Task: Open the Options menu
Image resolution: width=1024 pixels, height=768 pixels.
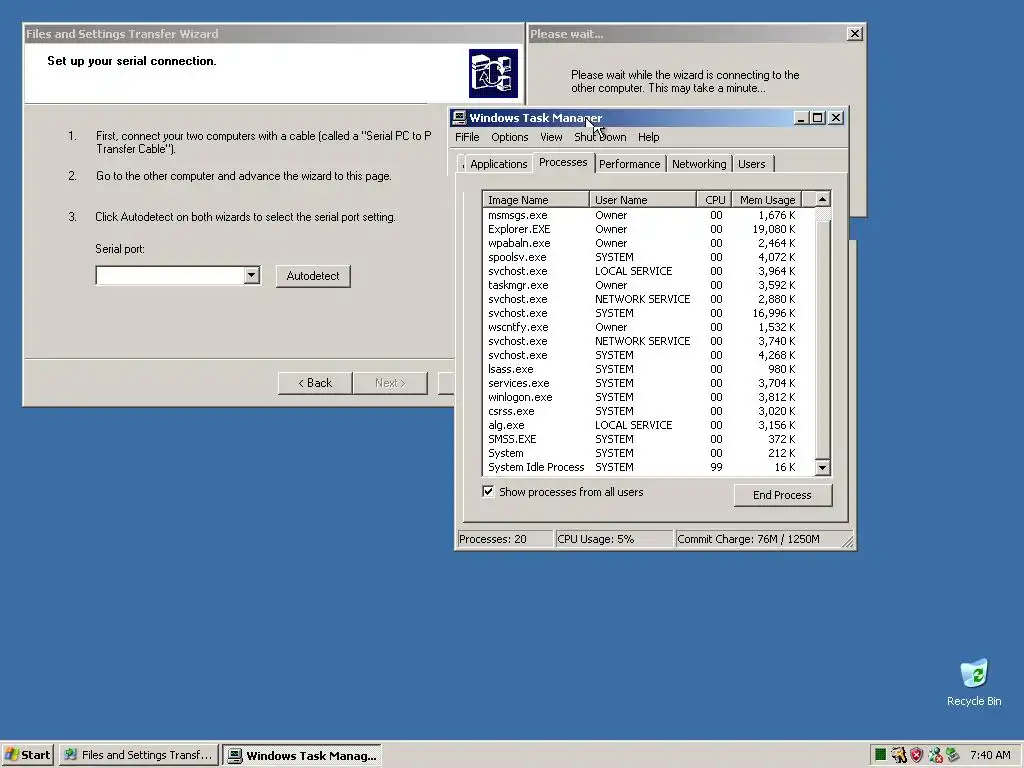Action: 509,137
